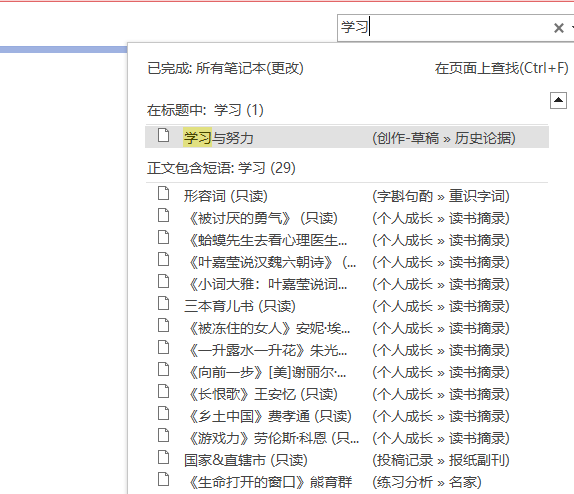The image size is (574, 494).
Task: Open 《生命打开的窗口》熊育群 result
Action: [347, 482]
